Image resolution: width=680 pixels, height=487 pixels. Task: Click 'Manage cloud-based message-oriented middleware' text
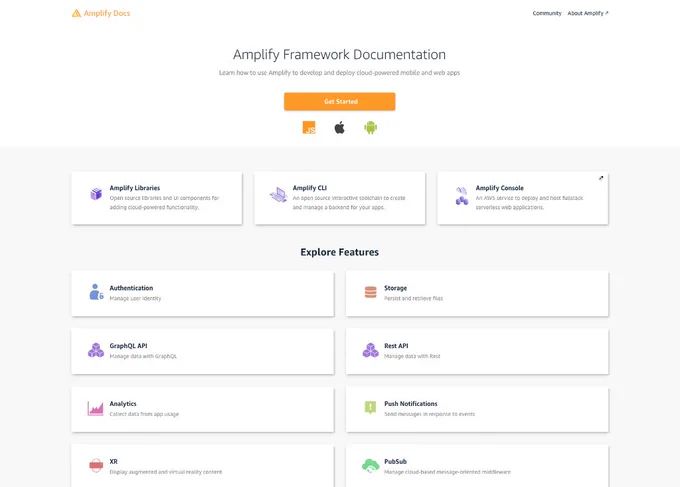tap(447, 472)
